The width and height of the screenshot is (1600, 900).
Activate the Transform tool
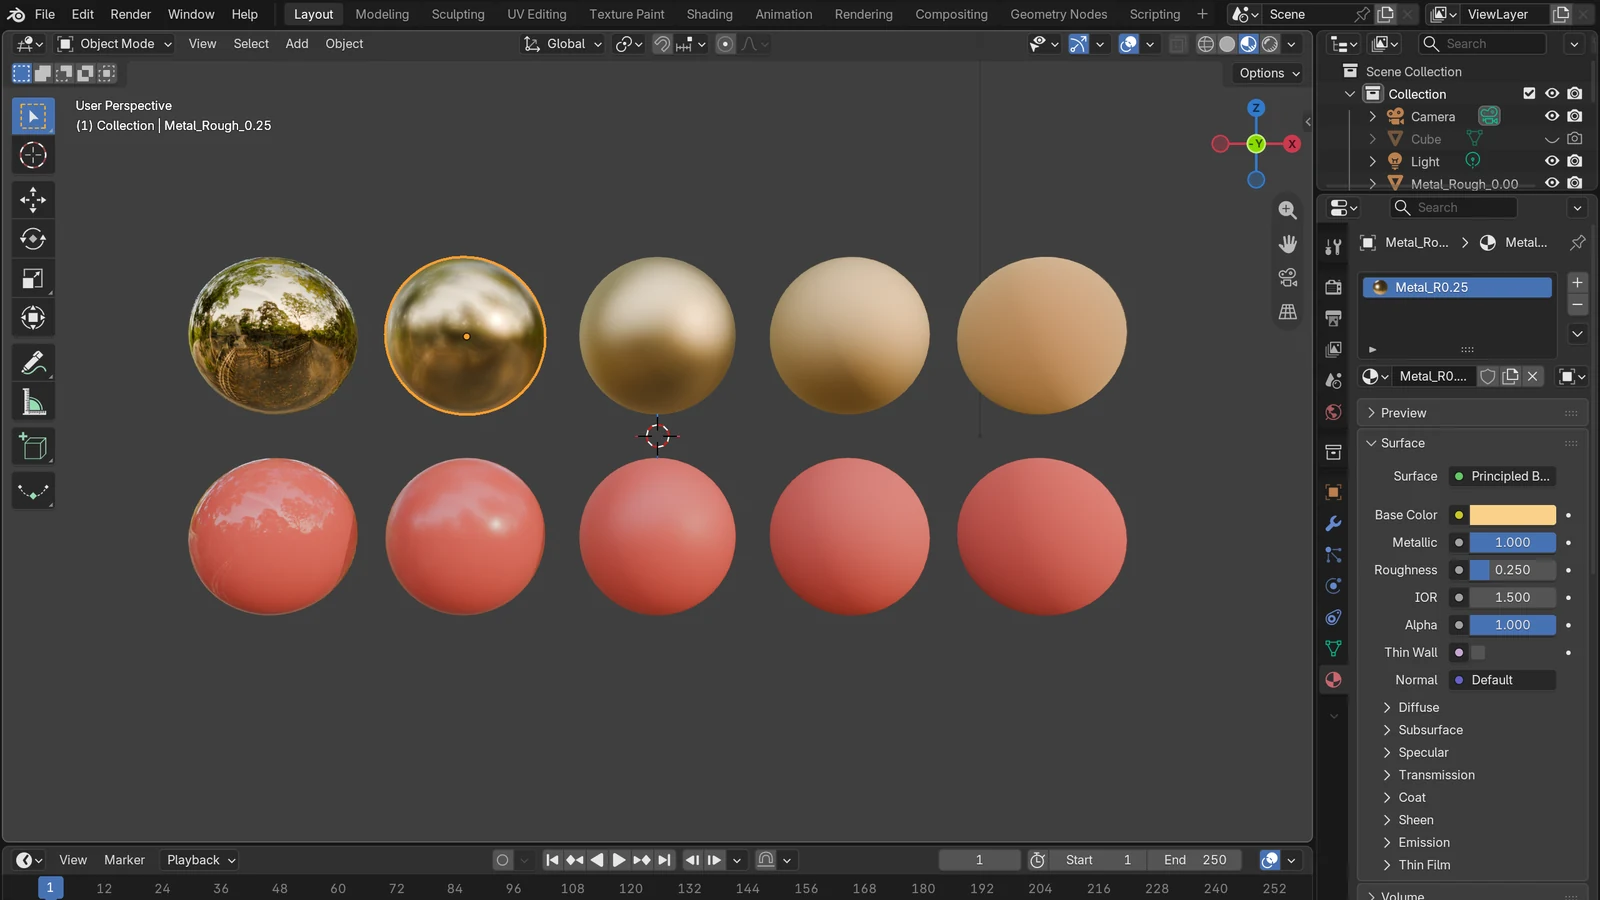click(33, 318)
